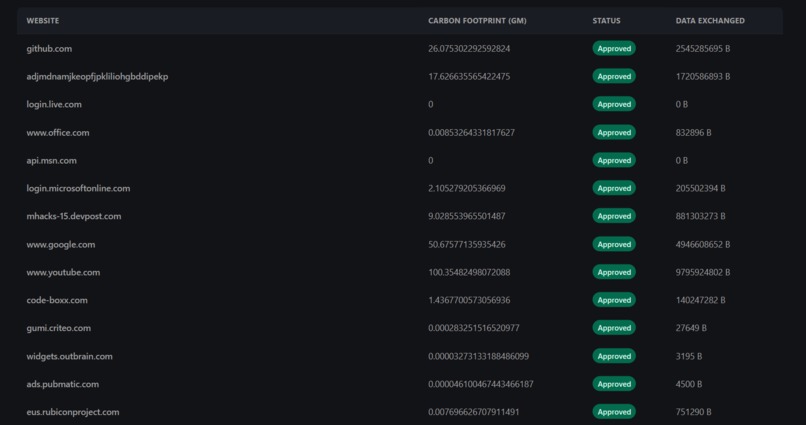
Task: Click the carbon value 0.007696626707911491
Action: click(473, 412)
